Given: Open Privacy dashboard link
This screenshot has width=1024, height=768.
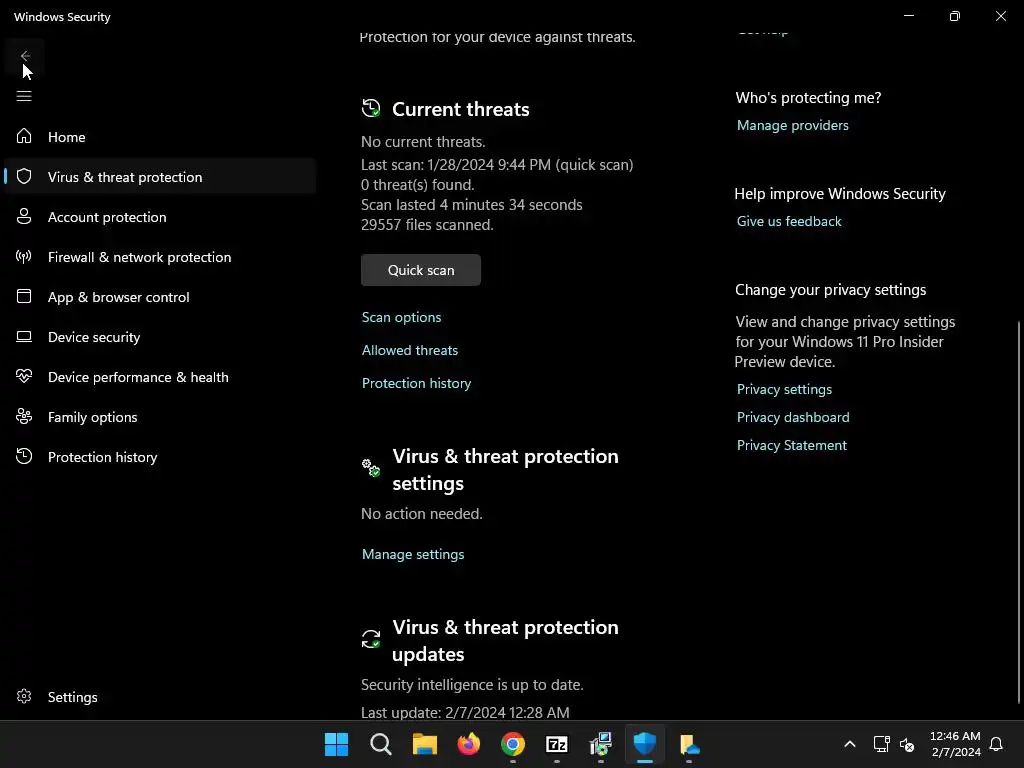Looking at the screenshot, I should click(793, 417).
